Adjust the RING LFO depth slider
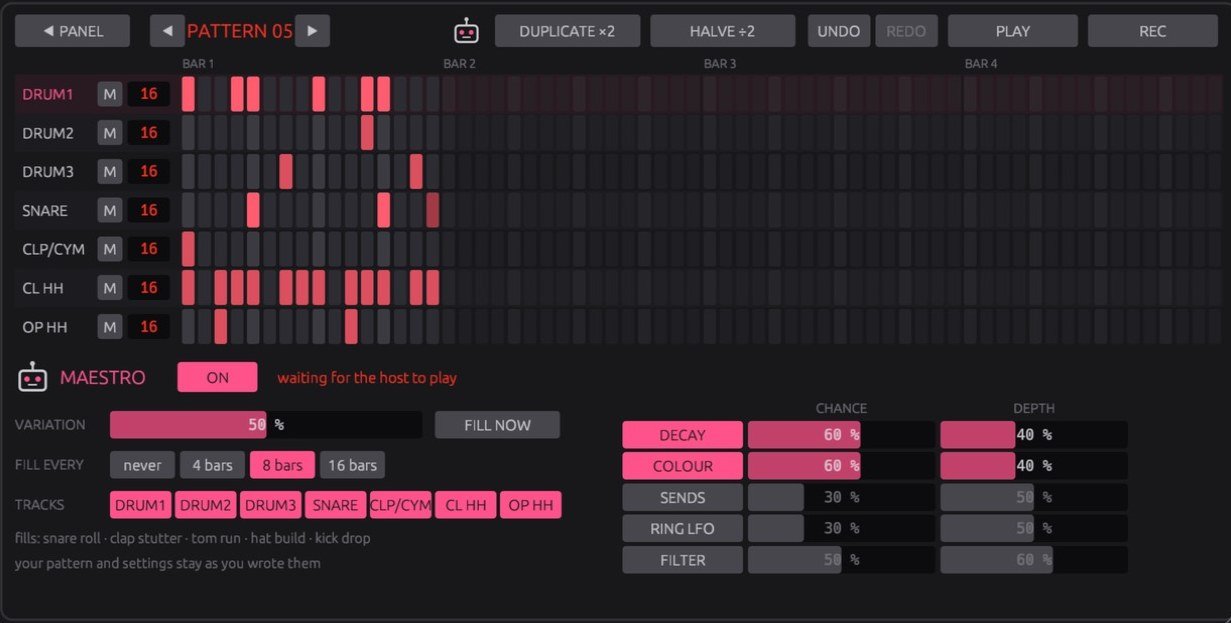The image size is (1231, 623). 1033,528
